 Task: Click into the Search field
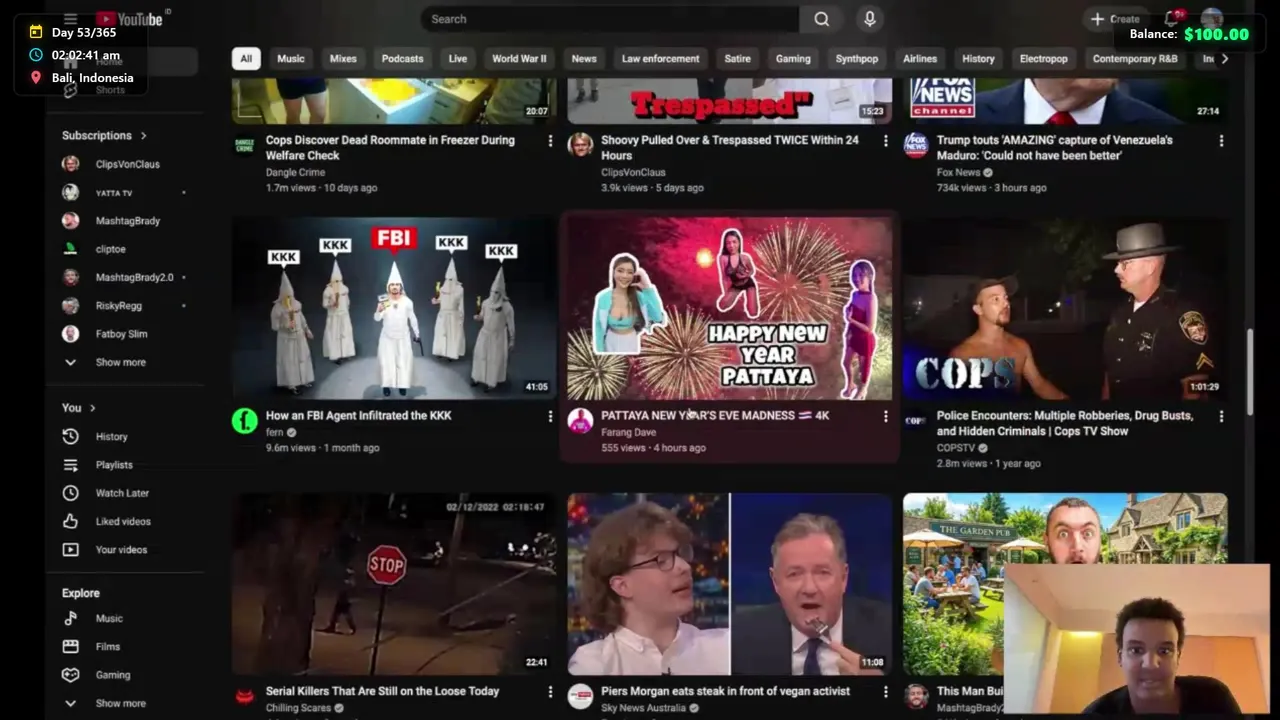pyautogui.click(x=610, y=19)
